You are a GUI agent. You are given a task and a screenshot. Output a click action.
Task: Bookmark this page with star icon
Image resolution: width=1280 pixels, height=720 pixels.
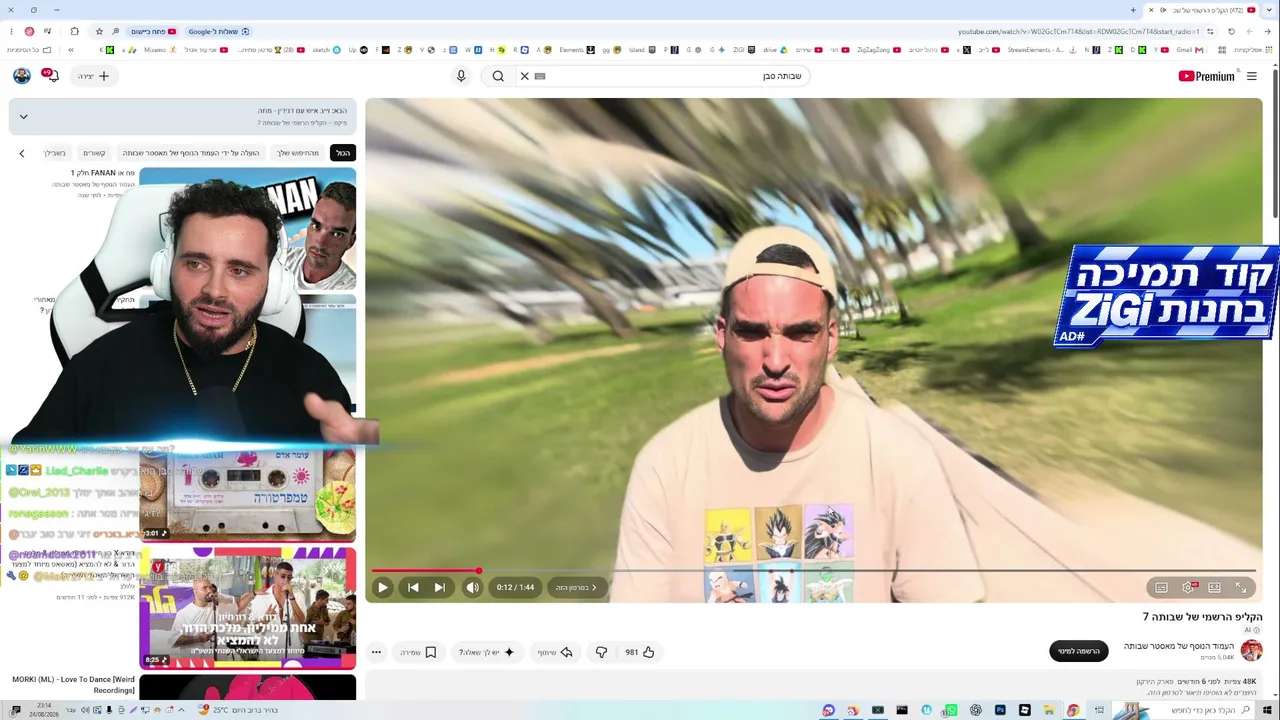click(99, 31)
